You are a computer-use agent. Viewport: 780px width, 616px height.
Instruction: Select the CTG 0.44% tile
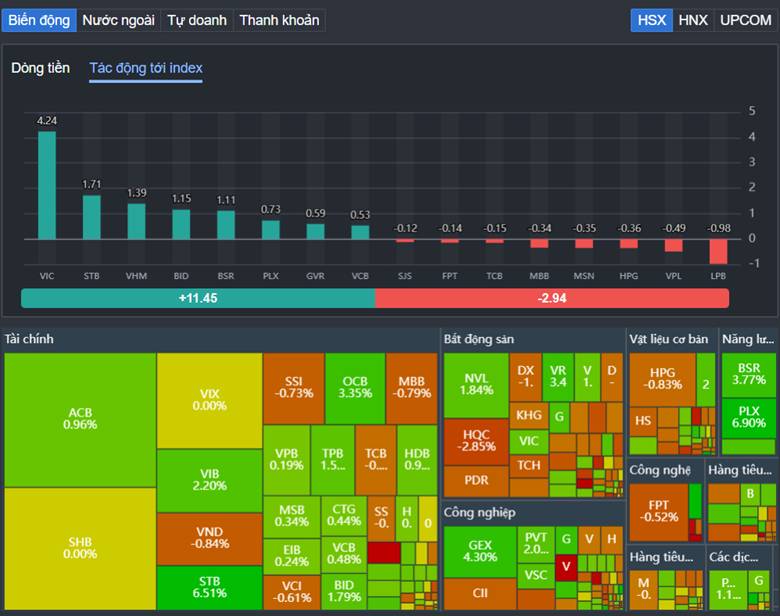(x=344, y=515)
